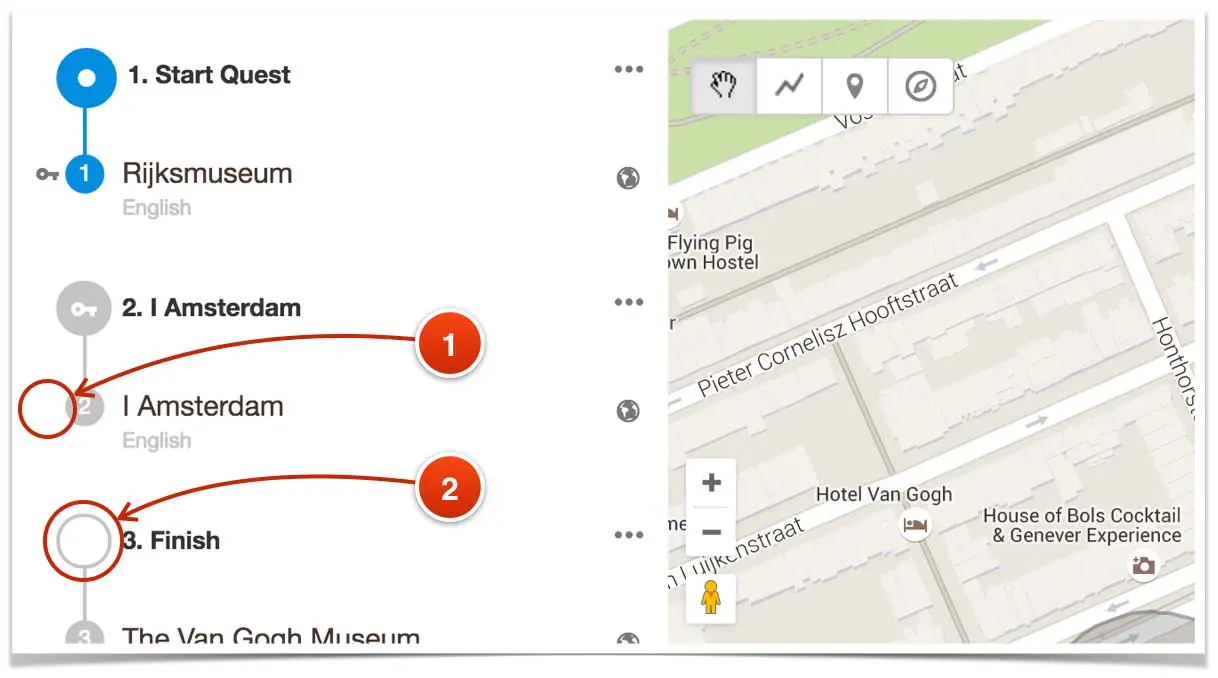Viewport: 1218px width, 678px height.
Task: Open the three-dot menu for 3. Finish
Action: (629, 535)
